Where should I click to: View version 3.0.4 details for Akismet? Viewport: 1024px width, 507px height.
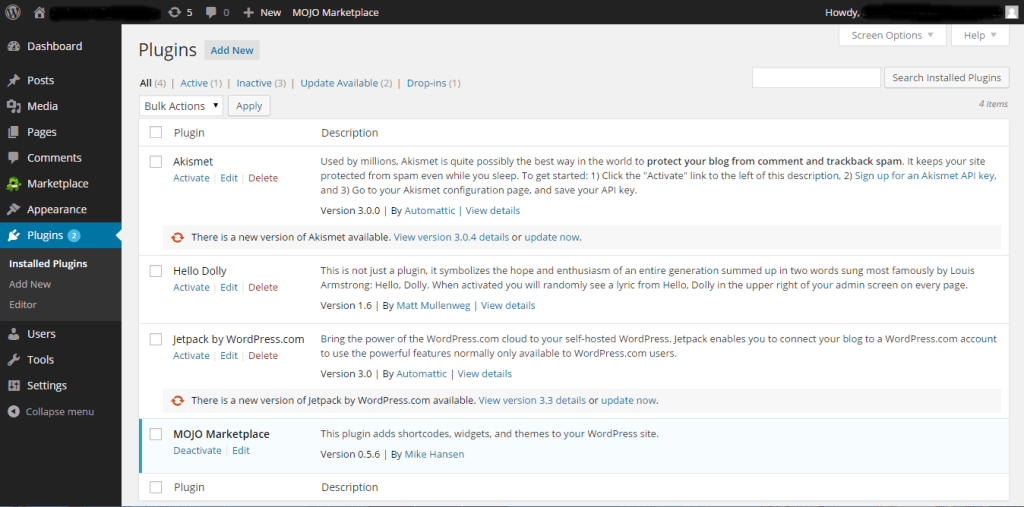pos(451,237)
